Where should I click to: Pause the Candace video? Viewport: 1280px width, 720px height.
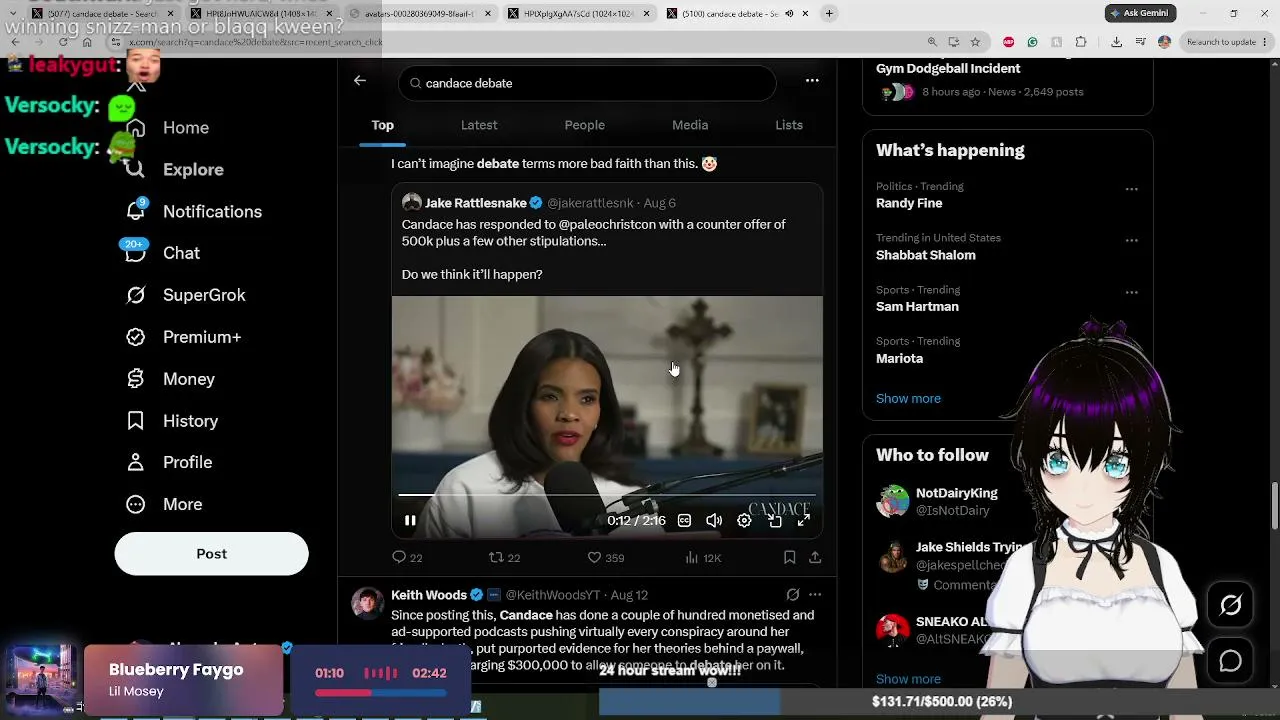(x=410, y=521)
